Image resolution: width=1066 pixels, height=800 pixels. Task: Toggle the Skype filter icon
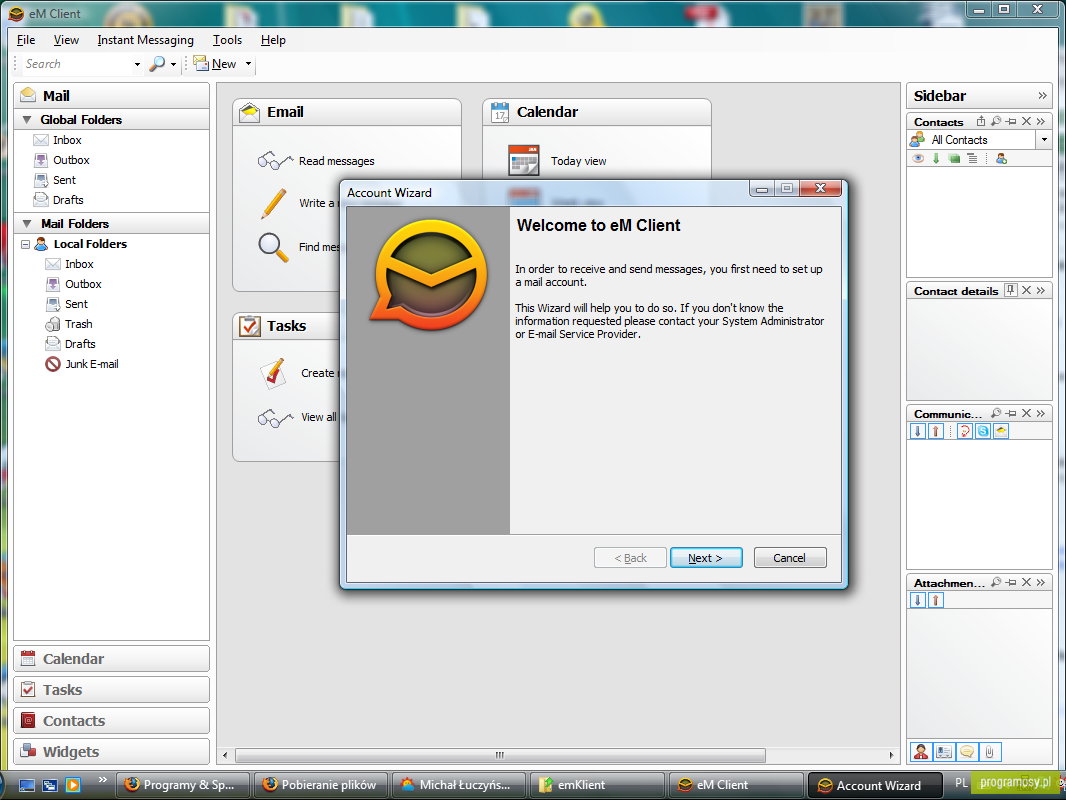[983, 431]
